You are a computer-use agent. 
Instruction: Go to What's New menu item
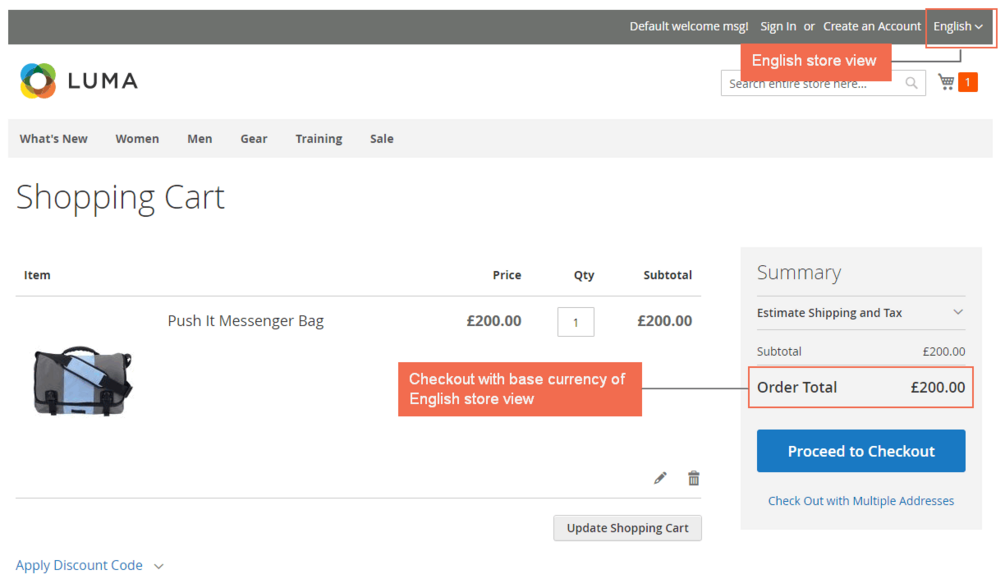(54, 139)
